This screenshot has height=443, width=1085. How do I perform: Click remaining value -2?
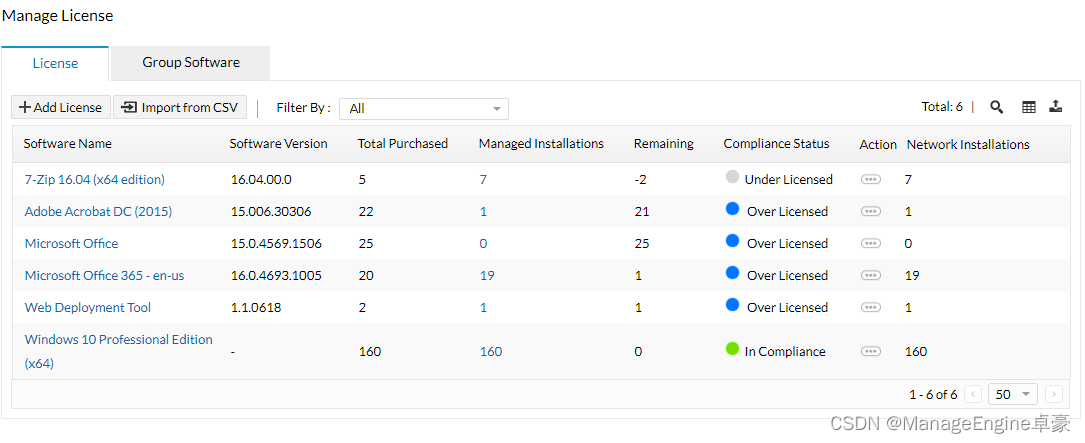pos(641,179)
